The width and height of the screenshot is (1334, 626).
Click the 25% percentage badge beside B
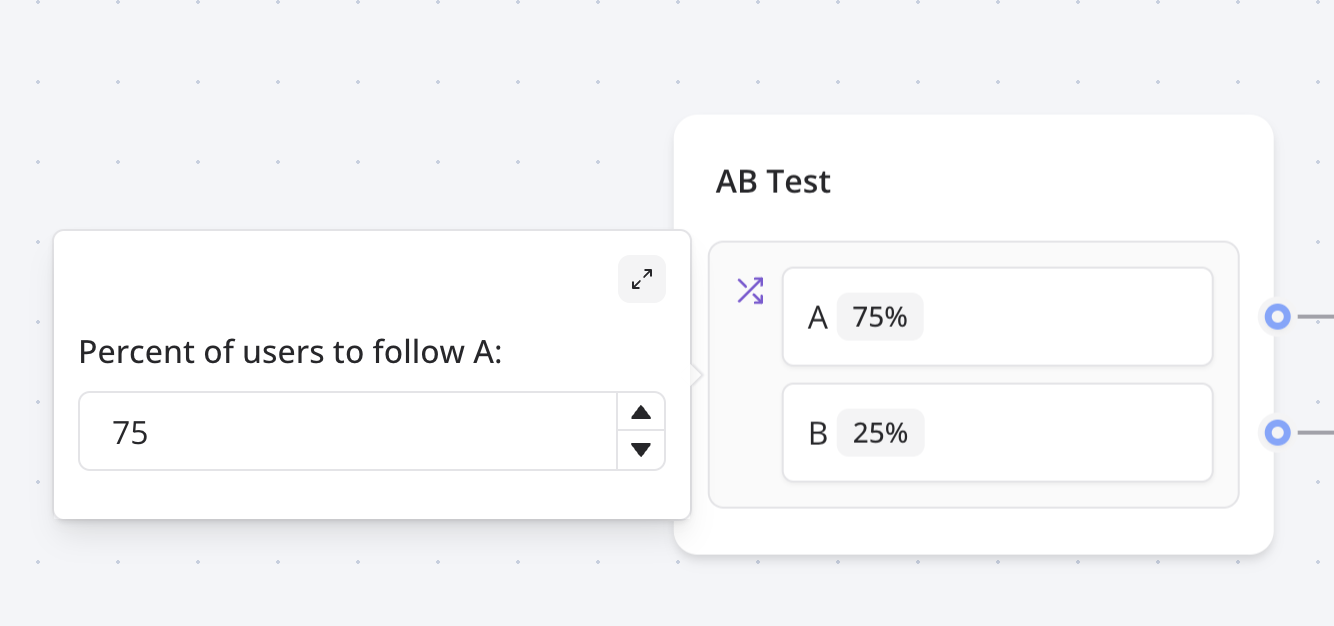pos(880,432)
